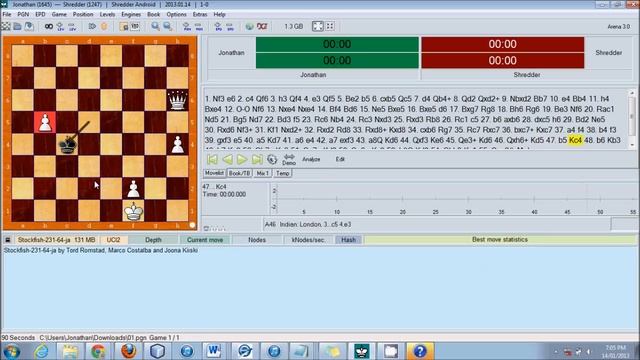Screen dimensions: 640x360
Task: Open the Engines menu
Action: [x=131, y=14]
